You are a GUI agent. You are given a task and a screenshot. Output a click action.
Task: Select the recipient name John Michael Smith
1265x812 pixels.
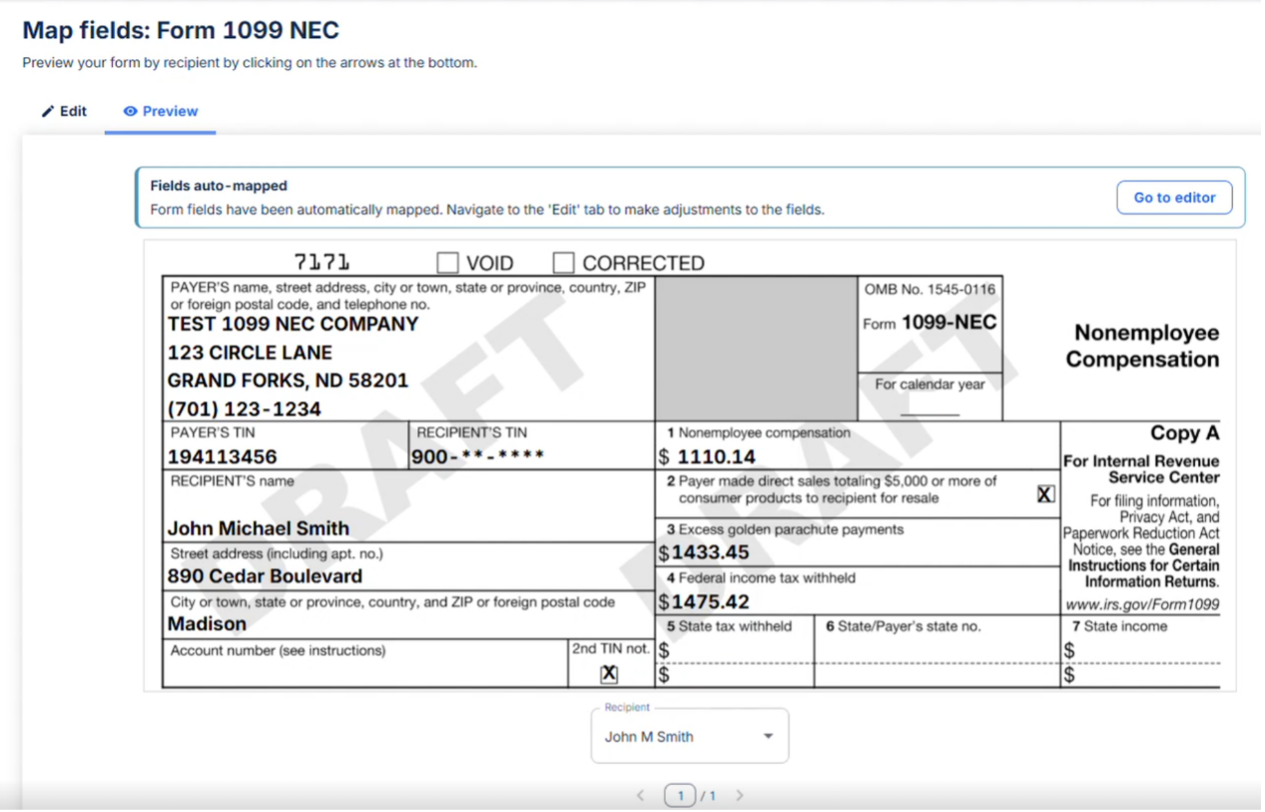coord(258,528)
